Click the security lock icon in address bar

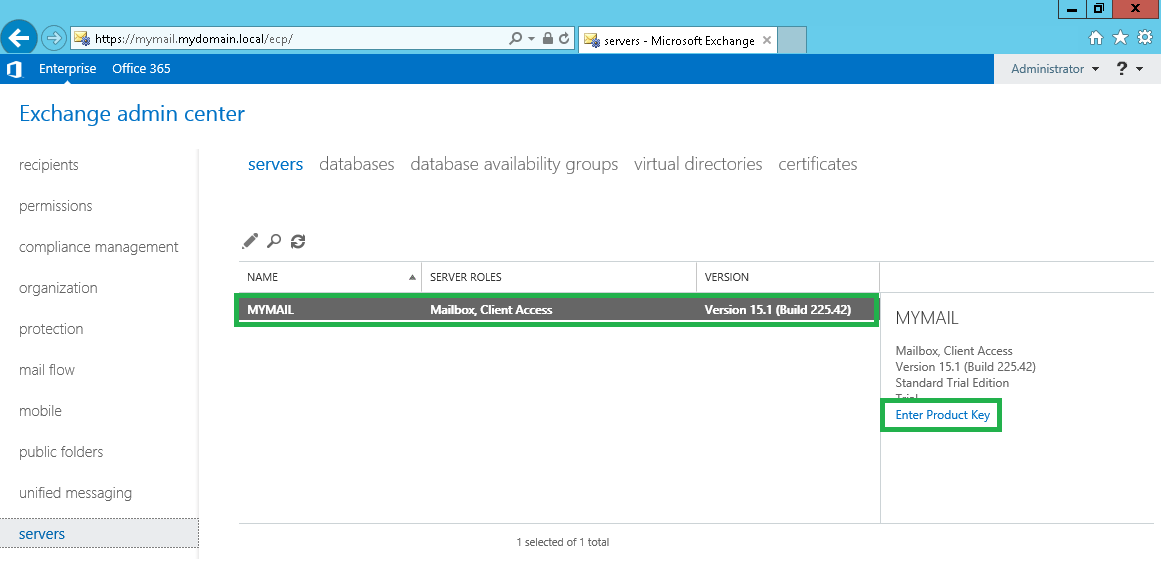[x=548, y=39]
